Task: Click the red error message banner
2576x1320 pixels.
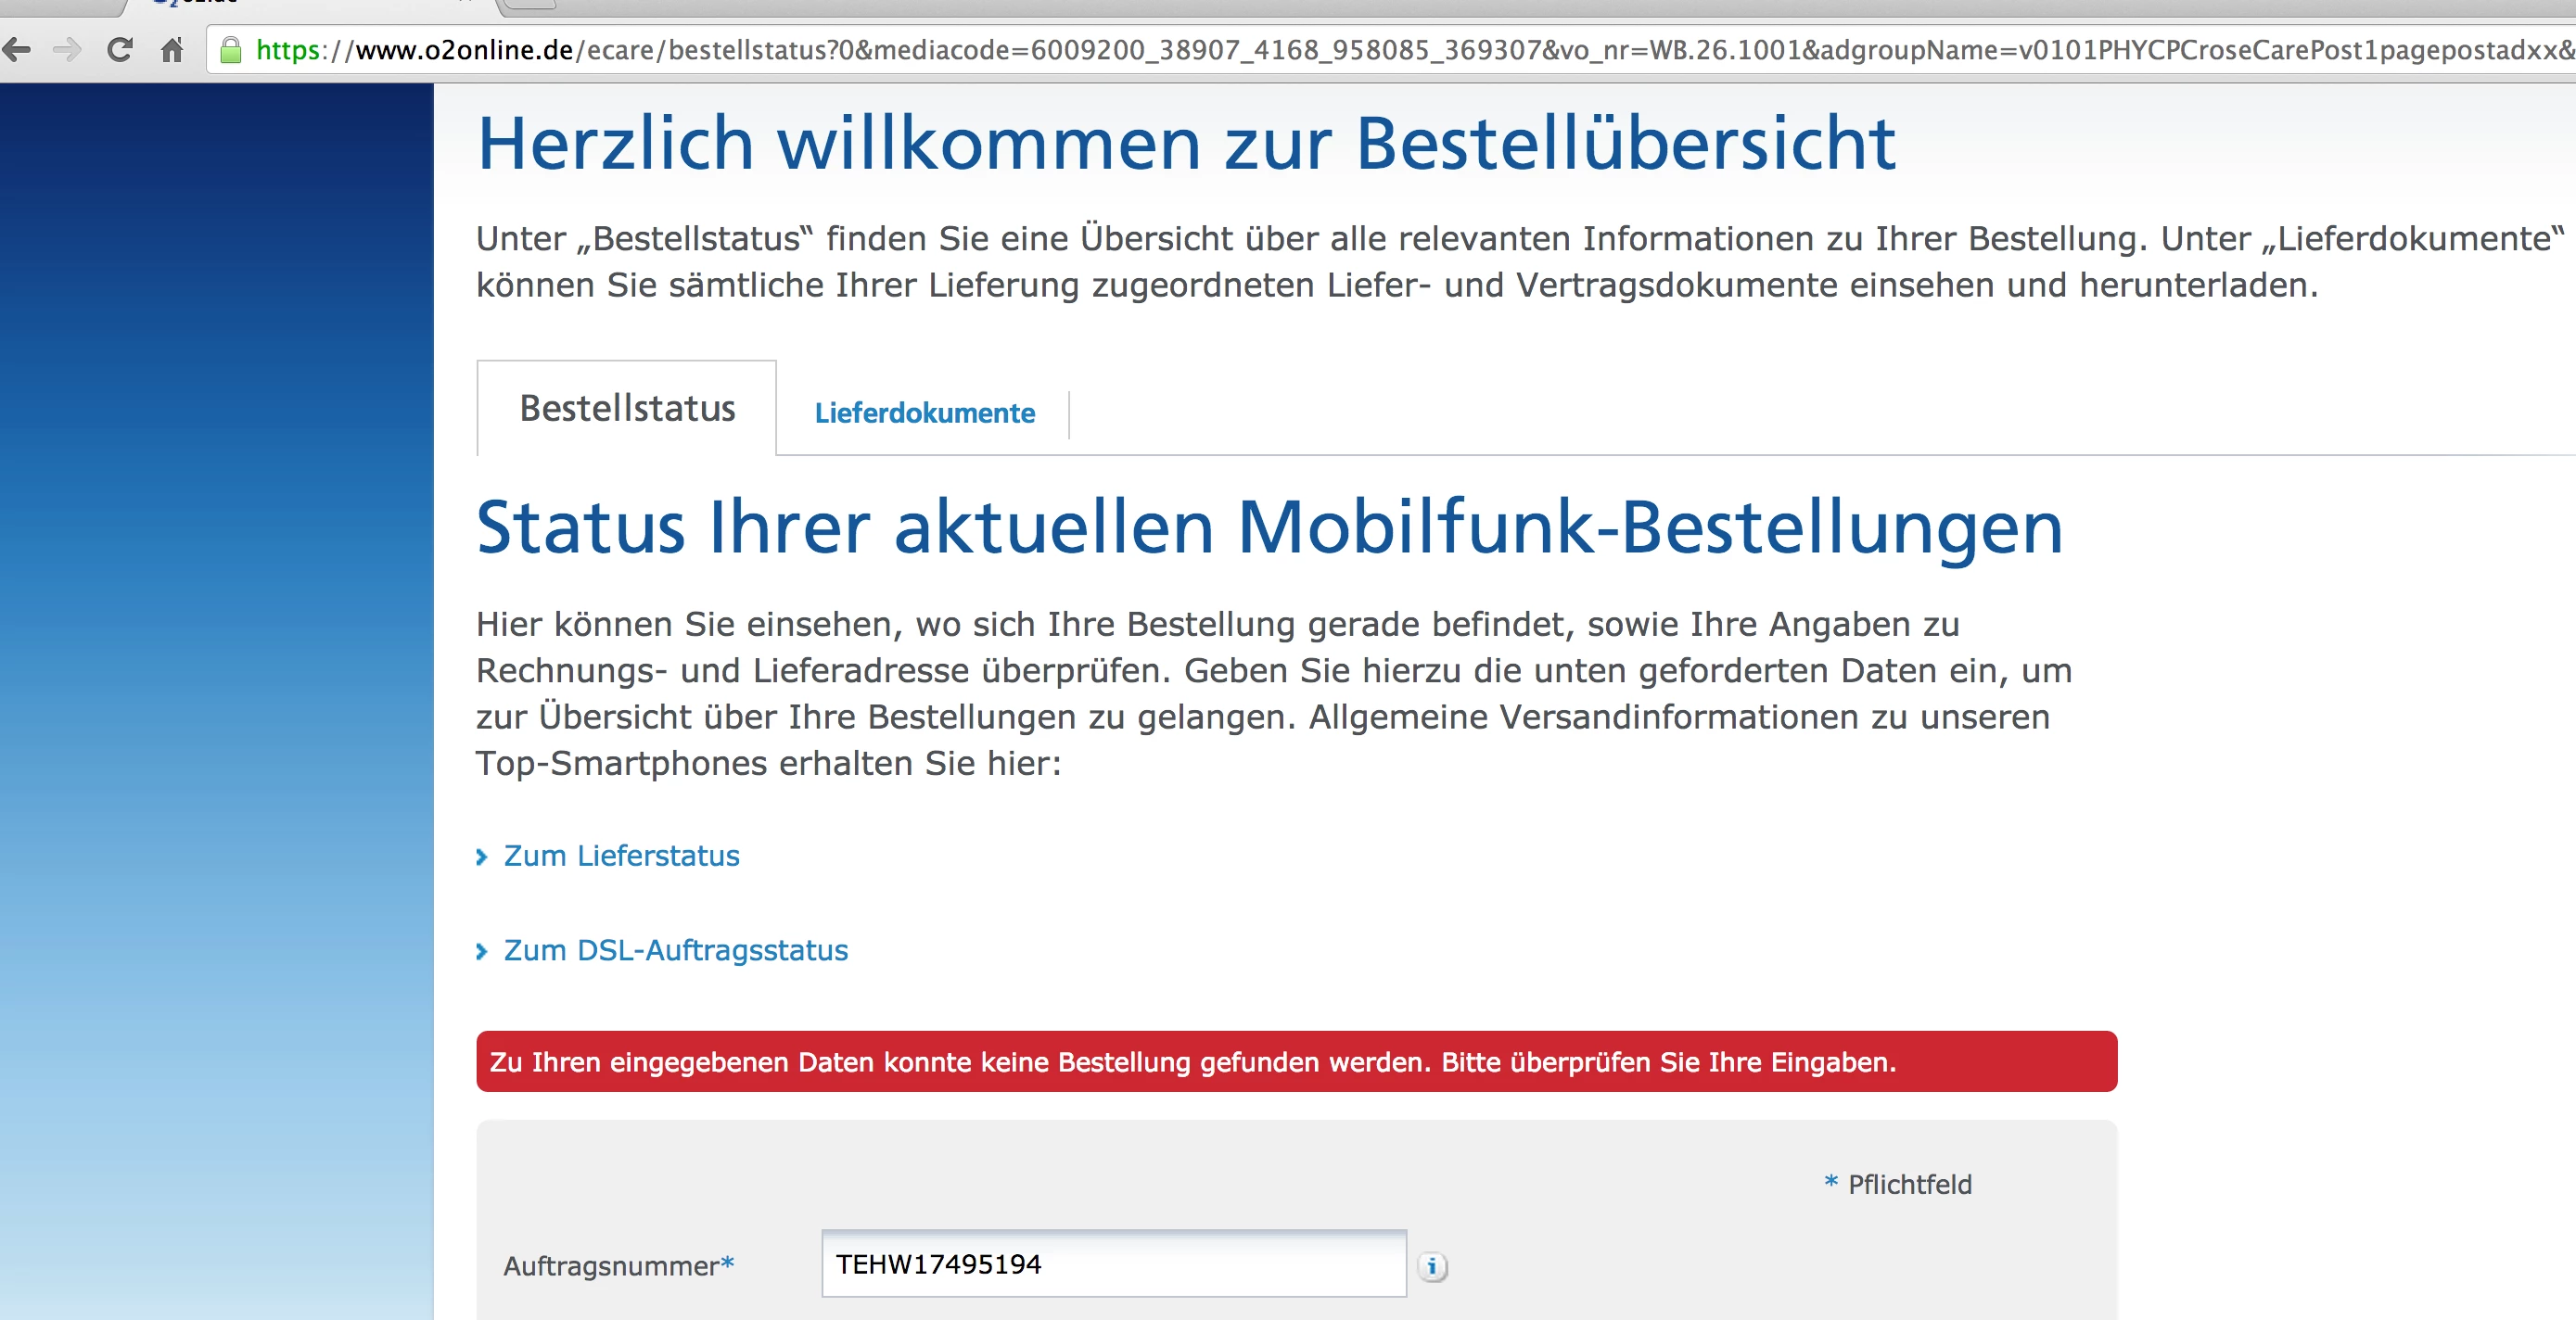Action: click(x=1296, y=1061)
